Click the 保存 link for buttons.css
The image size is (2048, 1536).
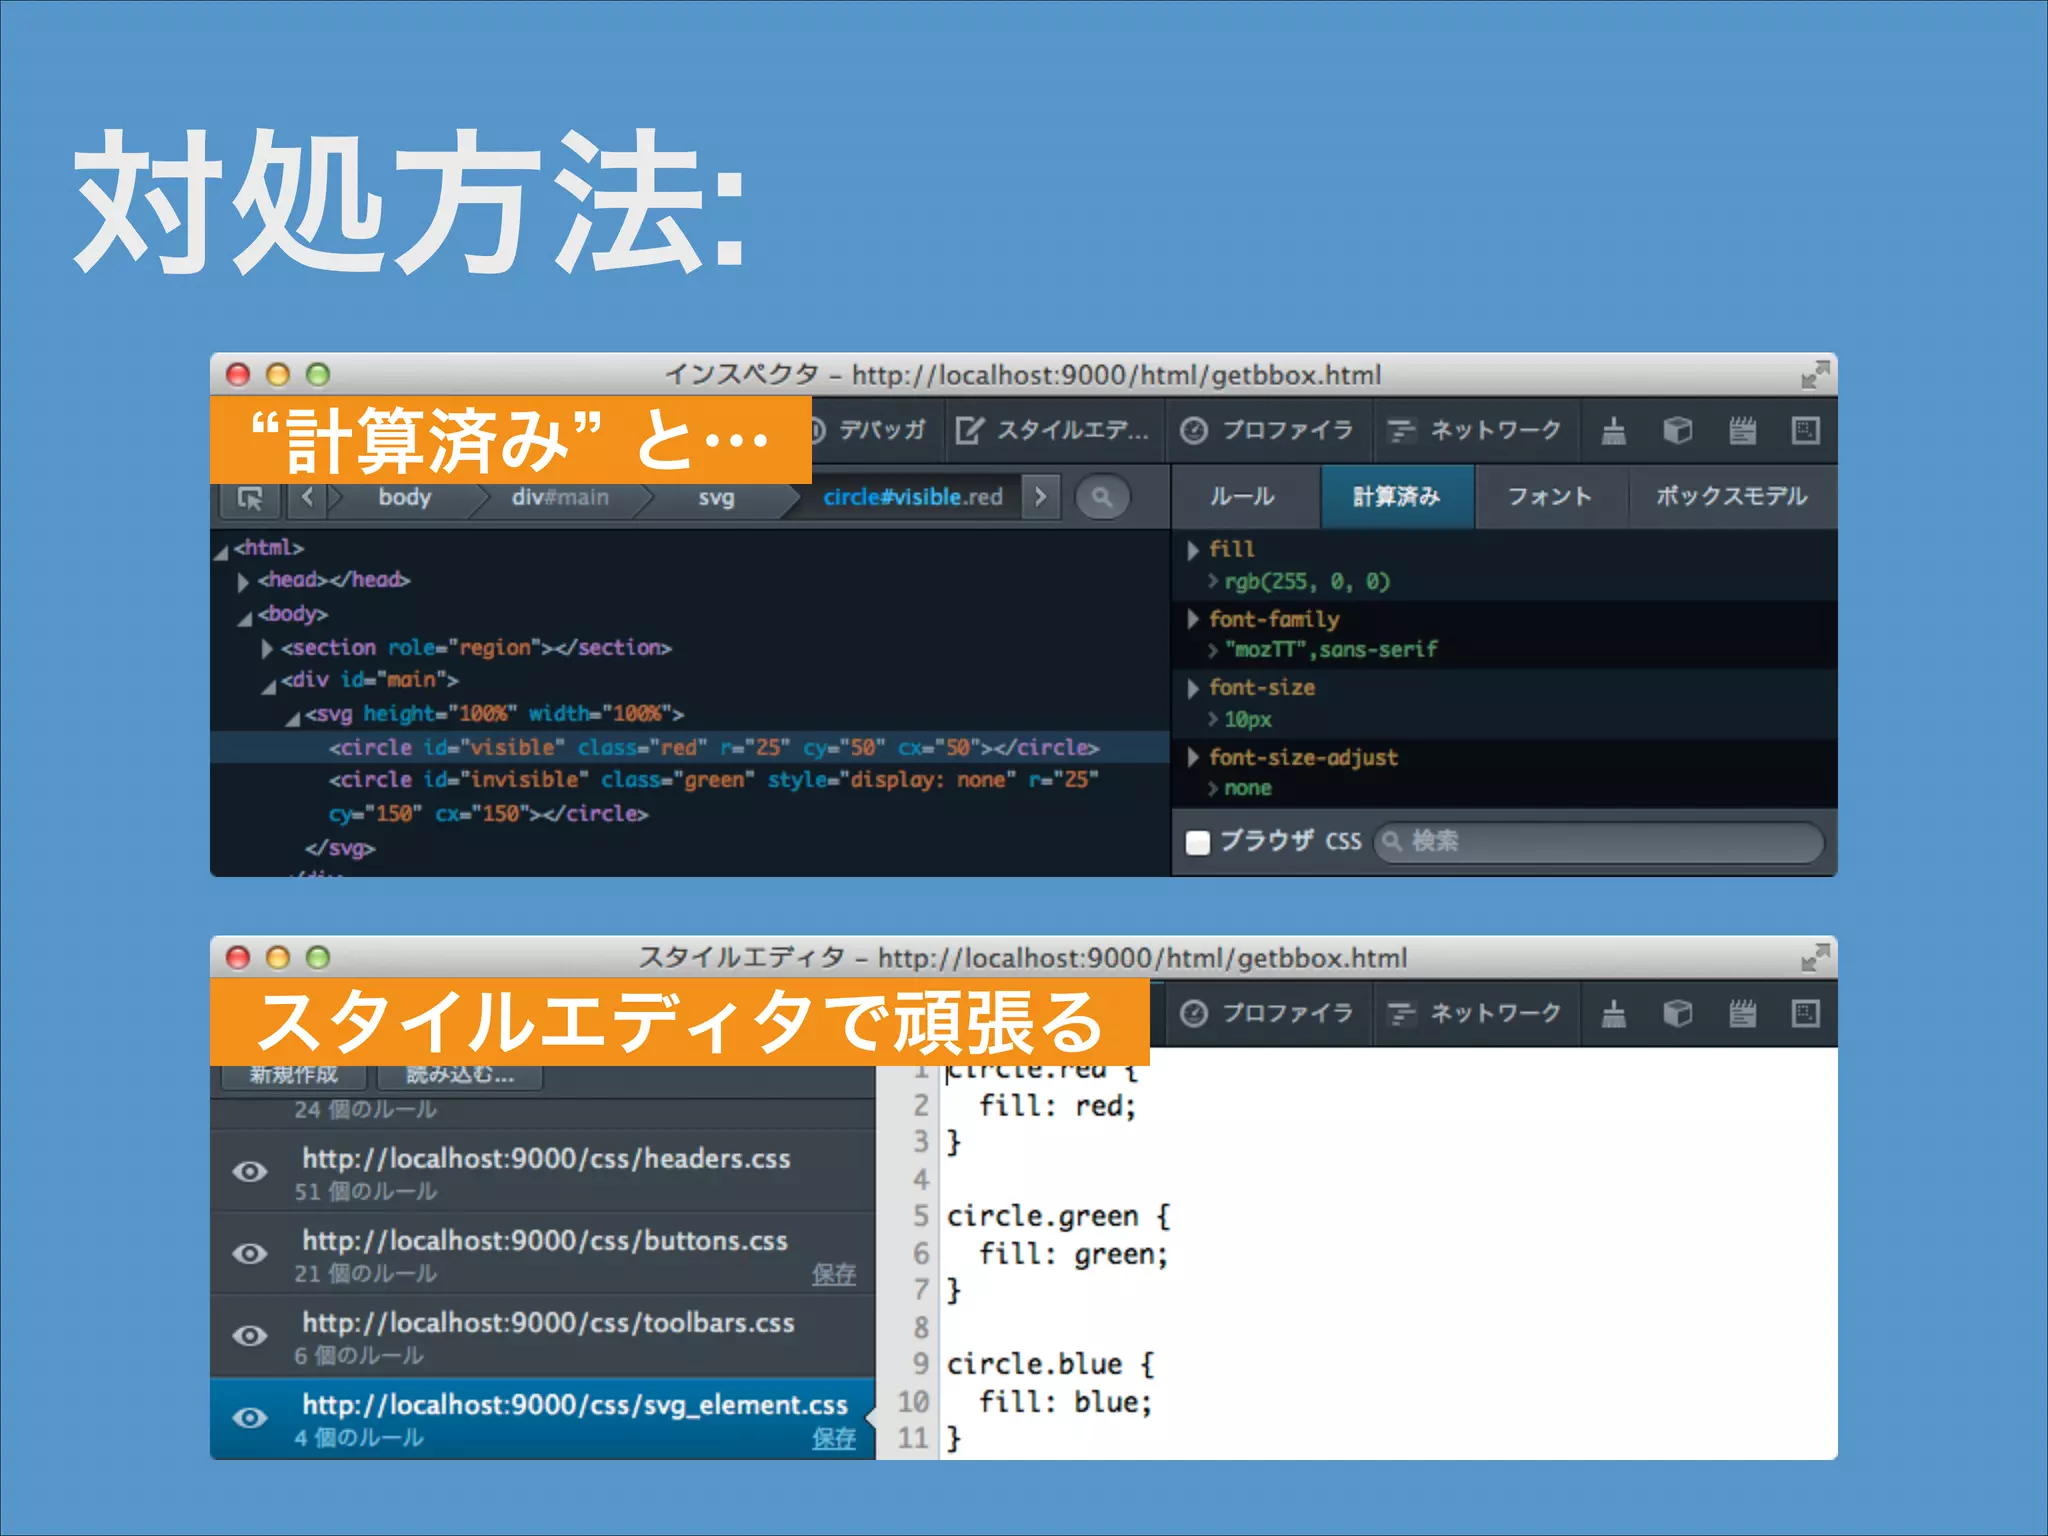[x=833, y=1274]
